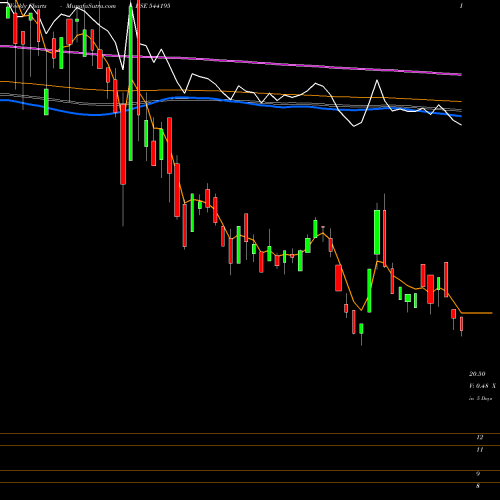Click the 'in 5 Days' label
The width and height of the screenshot is (500, 500).
(480, 398)
